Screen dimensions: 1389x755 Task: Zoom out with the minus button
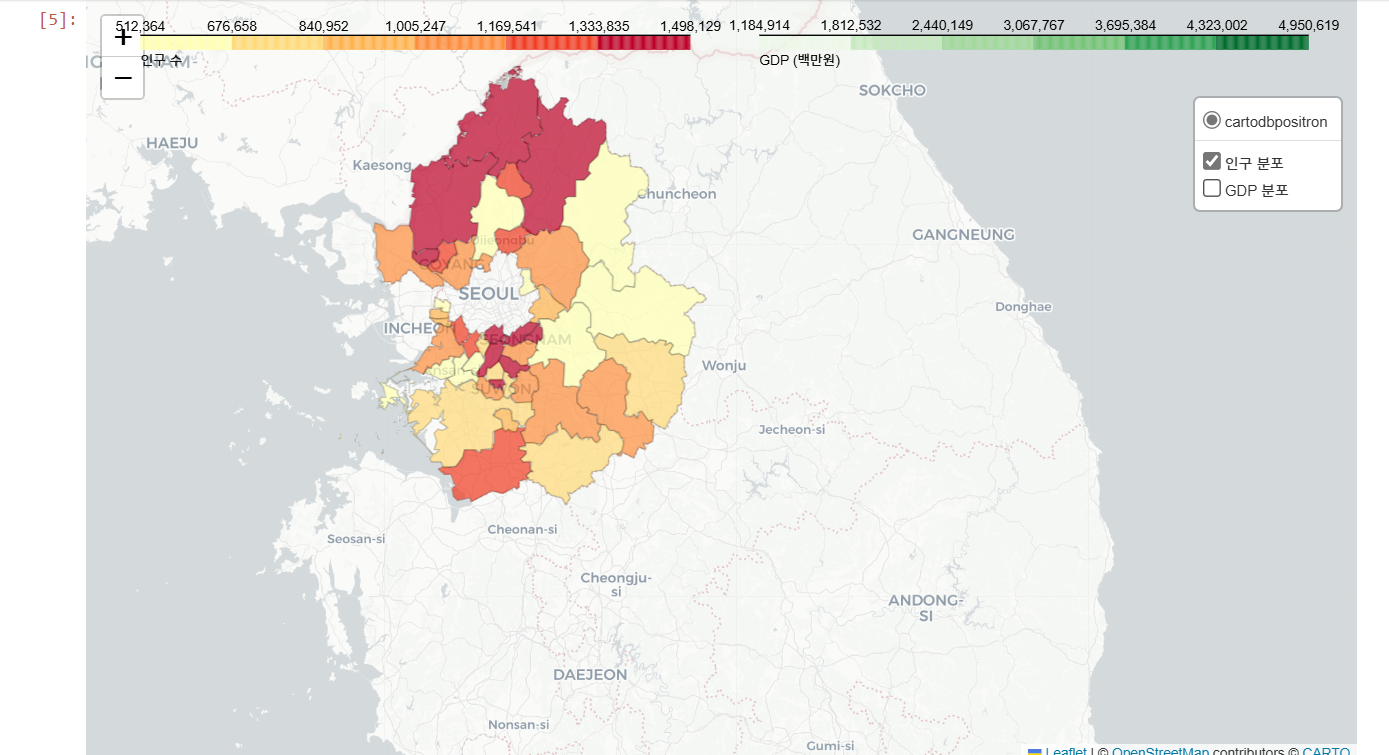pos(123,78)
